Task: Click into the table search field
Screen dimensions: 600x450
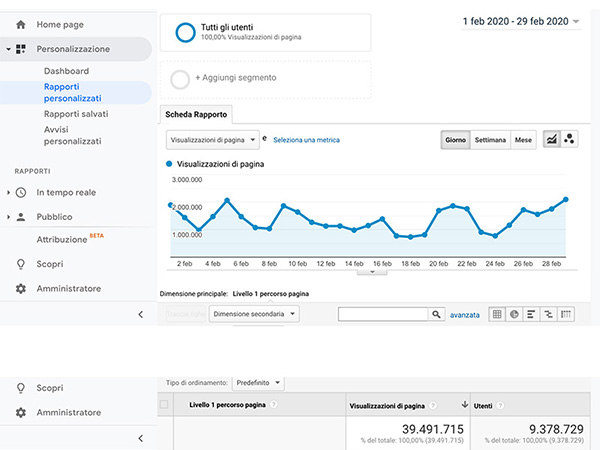Action: point(383,314)
